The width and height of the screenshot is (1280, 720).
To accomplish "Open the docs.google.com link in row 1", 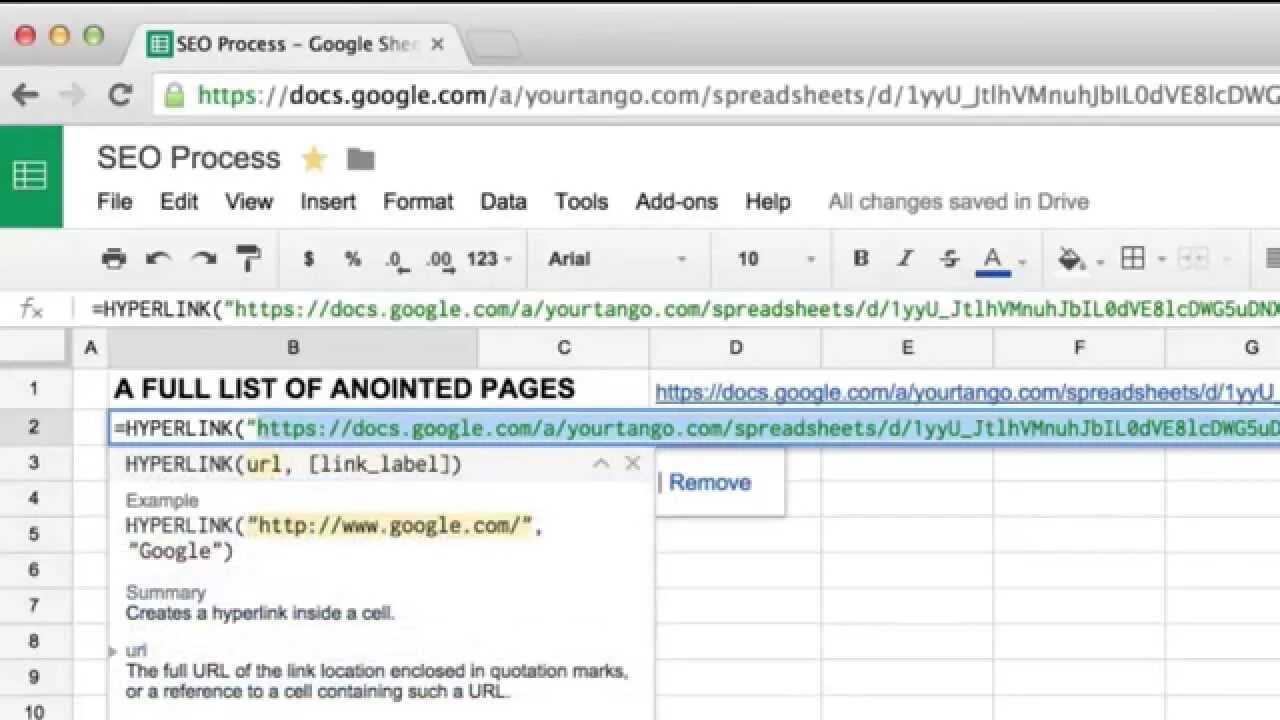I will pyautogui.click(x=967, y=392).
